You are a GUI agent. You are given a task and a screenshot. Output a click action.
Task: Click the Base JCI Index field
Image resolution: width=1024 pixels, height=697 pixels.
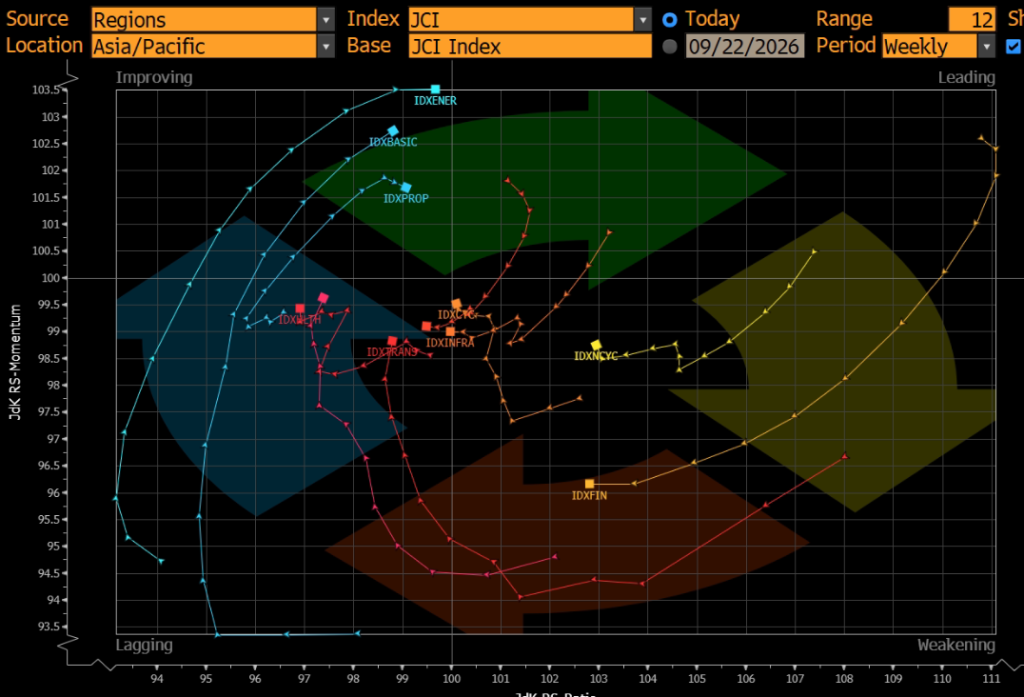[530, 46]
